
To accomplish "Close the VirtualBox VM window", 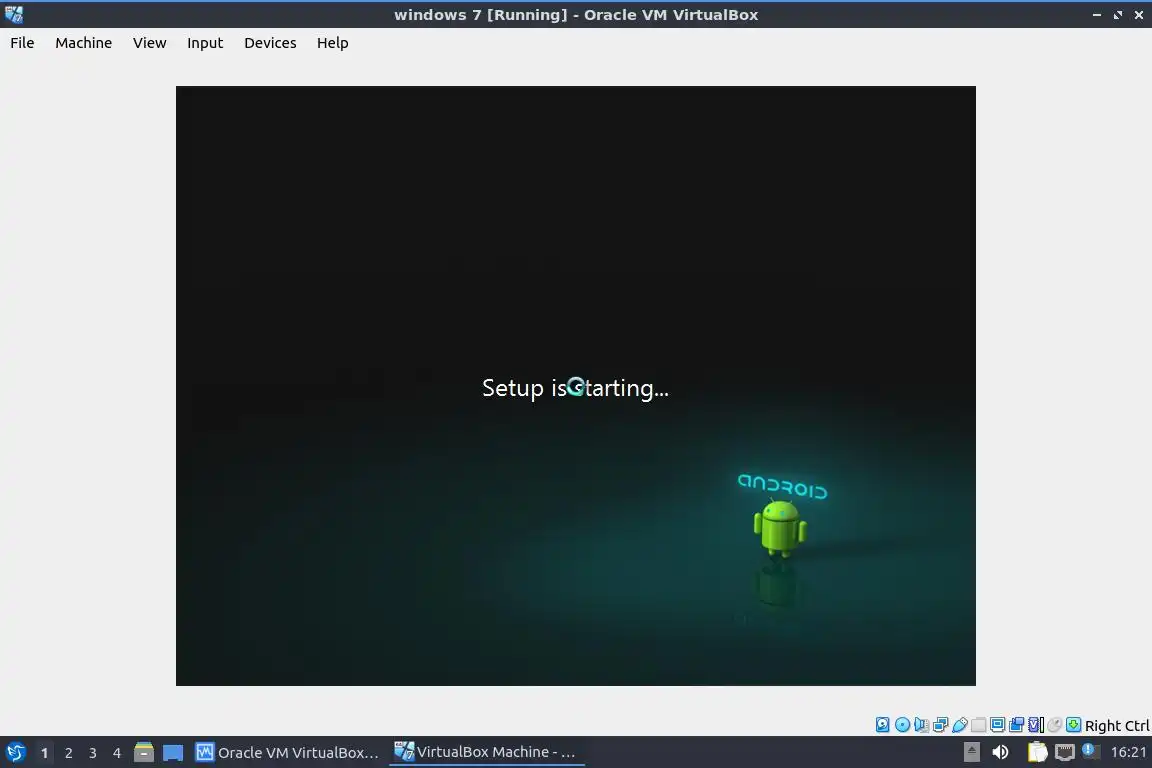I will (x=1139, y=15).
